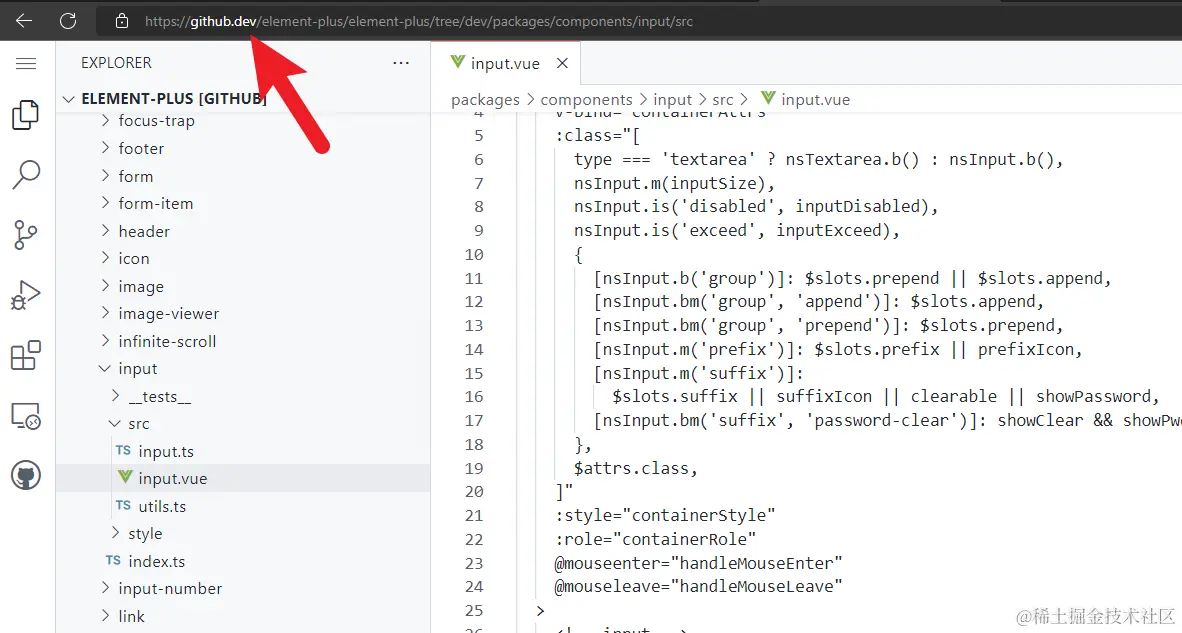Image resolution: width=1182 pixels, height=633 pixels.
Task: View site info via the lock icon
Action: point(121,21)
